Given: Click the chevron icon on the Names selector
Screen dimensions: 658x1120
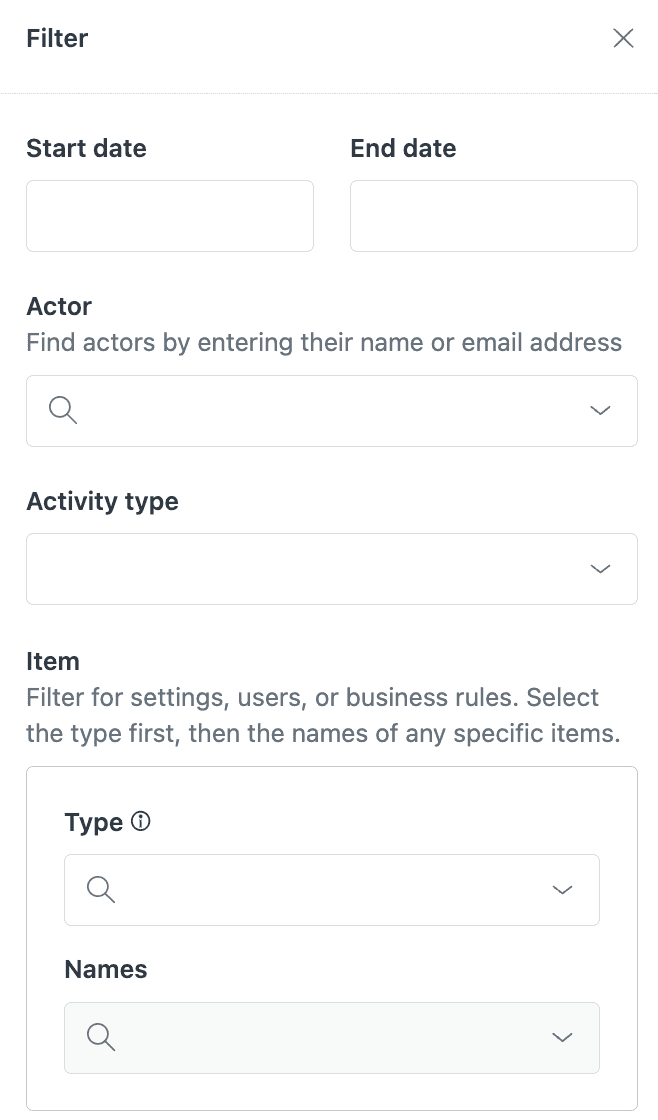Looking at the screenshot, I should (562, 1037).
